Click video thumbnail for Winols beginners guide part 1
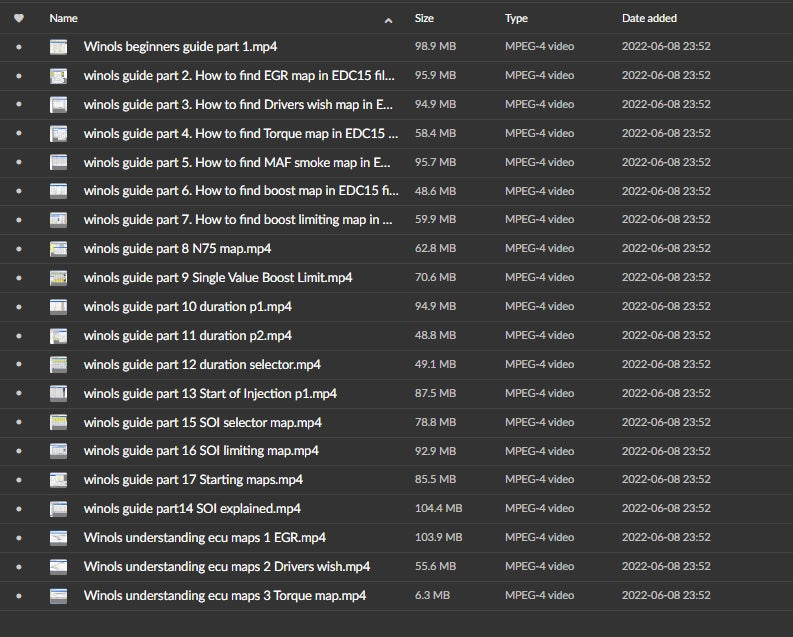 point(59,47)
